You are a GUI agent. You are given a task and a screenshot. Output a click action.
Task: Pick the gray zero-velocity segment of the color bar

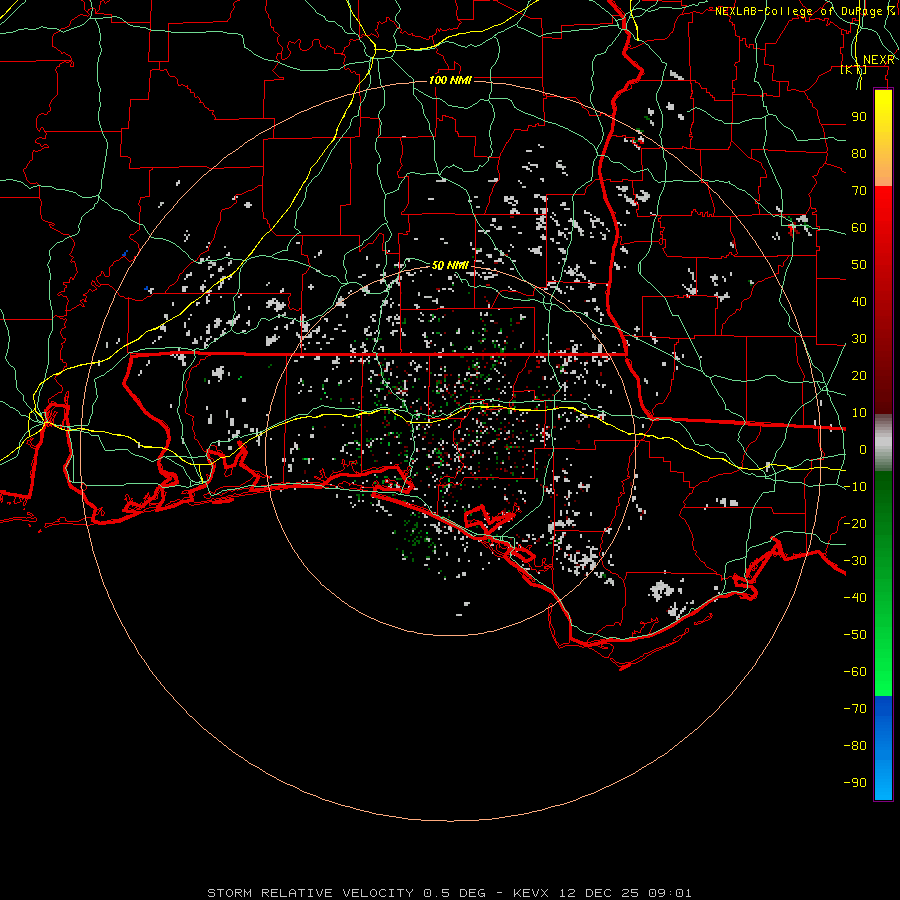pyautogui.click(x=883, y=443)
